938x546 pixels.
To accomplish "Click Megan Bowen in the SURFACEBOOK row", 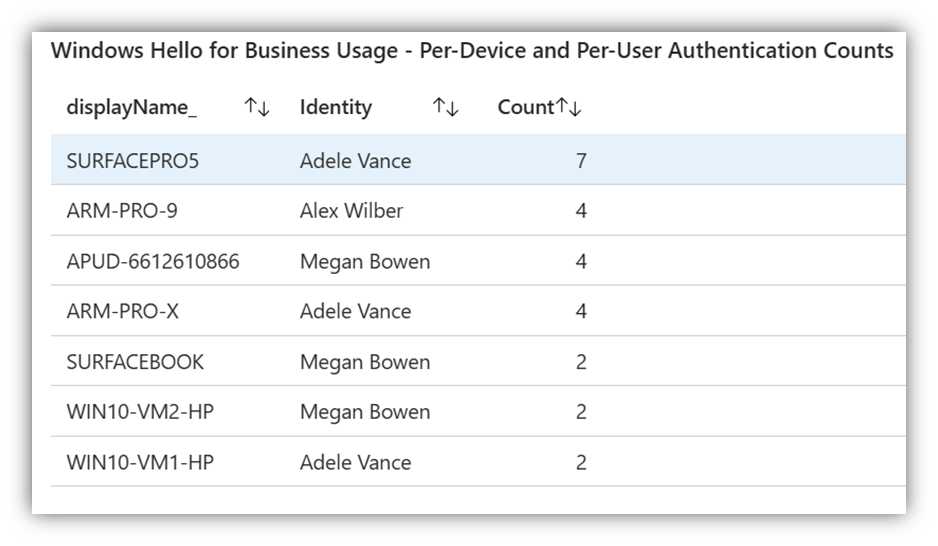I will (365, 362).
